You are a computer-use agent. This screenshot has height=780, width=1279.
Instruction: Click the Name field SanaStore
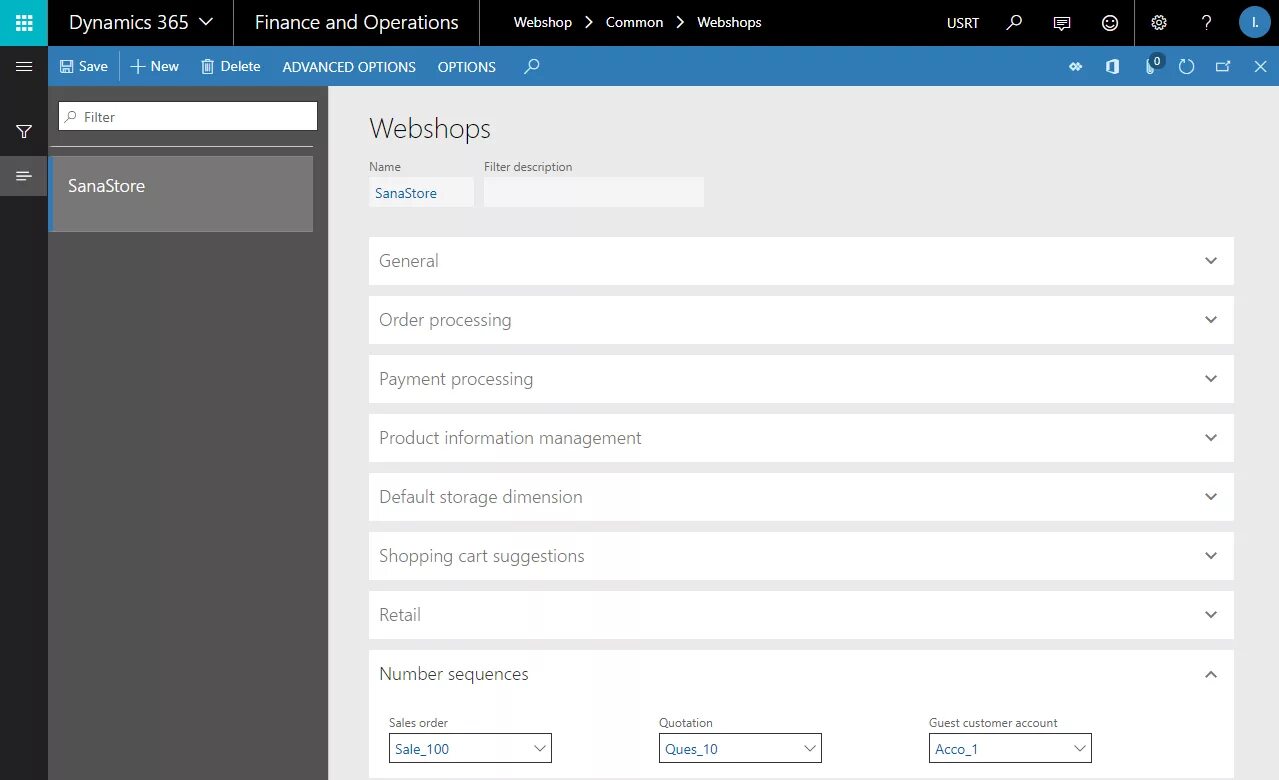point(421,193)
